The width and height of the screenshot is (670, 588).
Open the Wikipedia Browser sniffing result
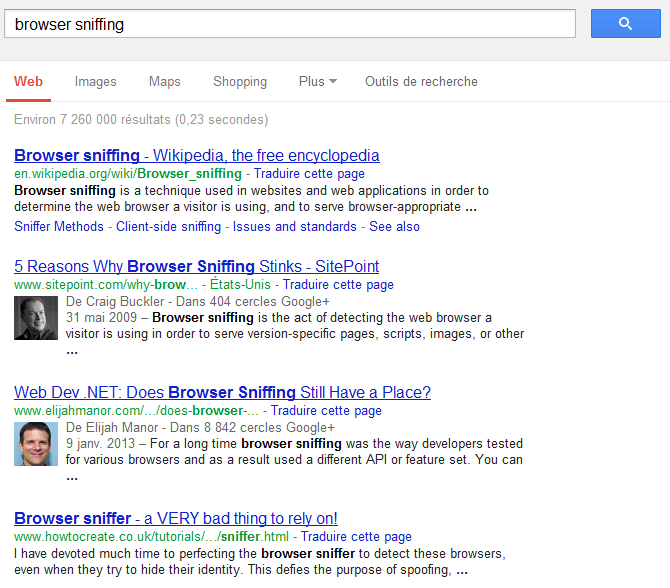click(x=197, y=155)
